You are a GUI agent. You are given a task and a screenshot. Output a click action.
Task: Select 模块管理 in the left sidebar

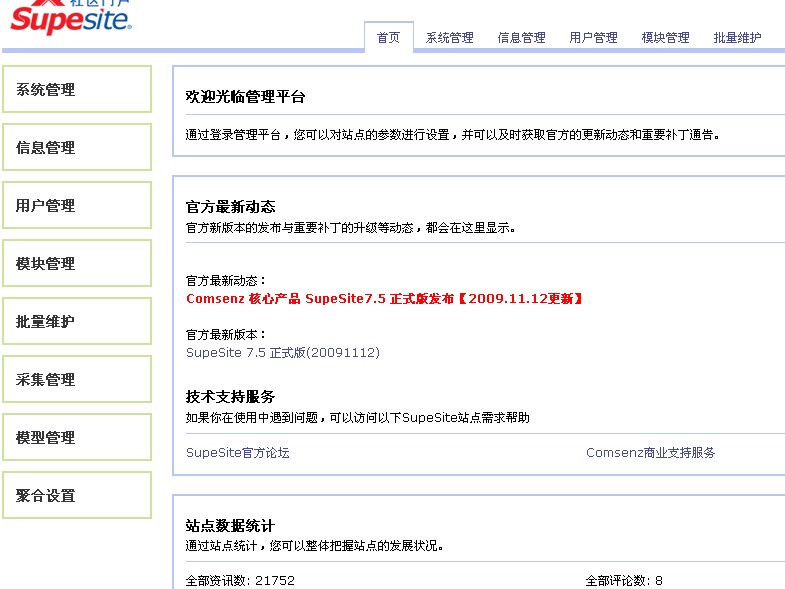point(77,263)
